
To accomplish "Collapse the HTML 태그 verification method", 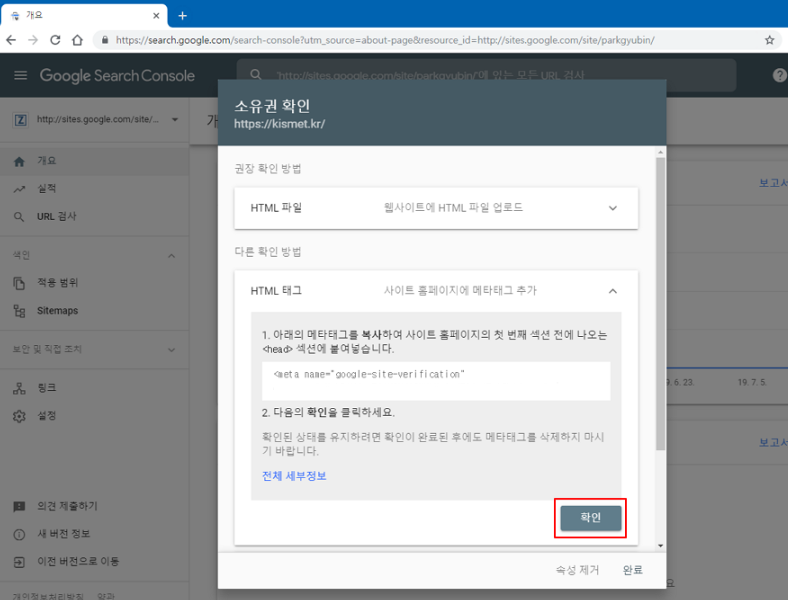I will (x=613, y=291).
